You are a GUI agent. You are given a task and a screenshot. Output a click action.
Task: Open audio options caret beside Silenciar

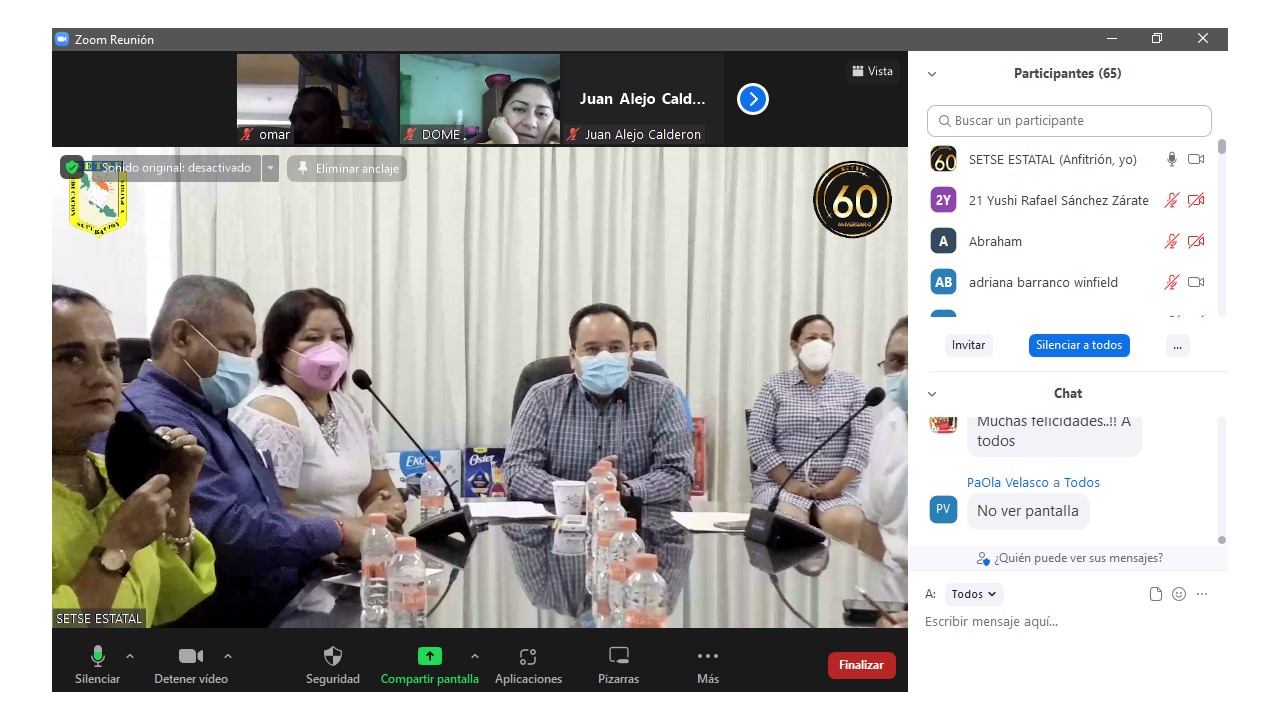point(130,656)
